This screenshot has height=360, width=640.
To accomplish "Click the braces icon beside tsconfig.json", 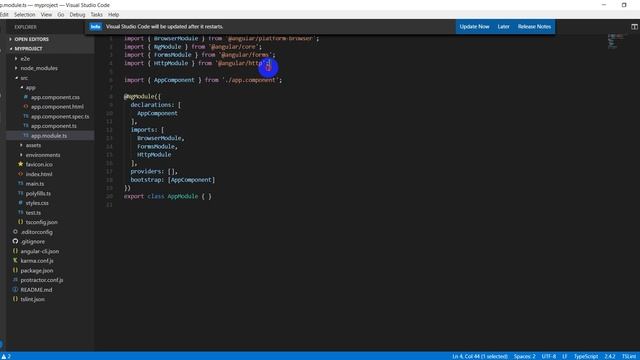I will 20,222.
